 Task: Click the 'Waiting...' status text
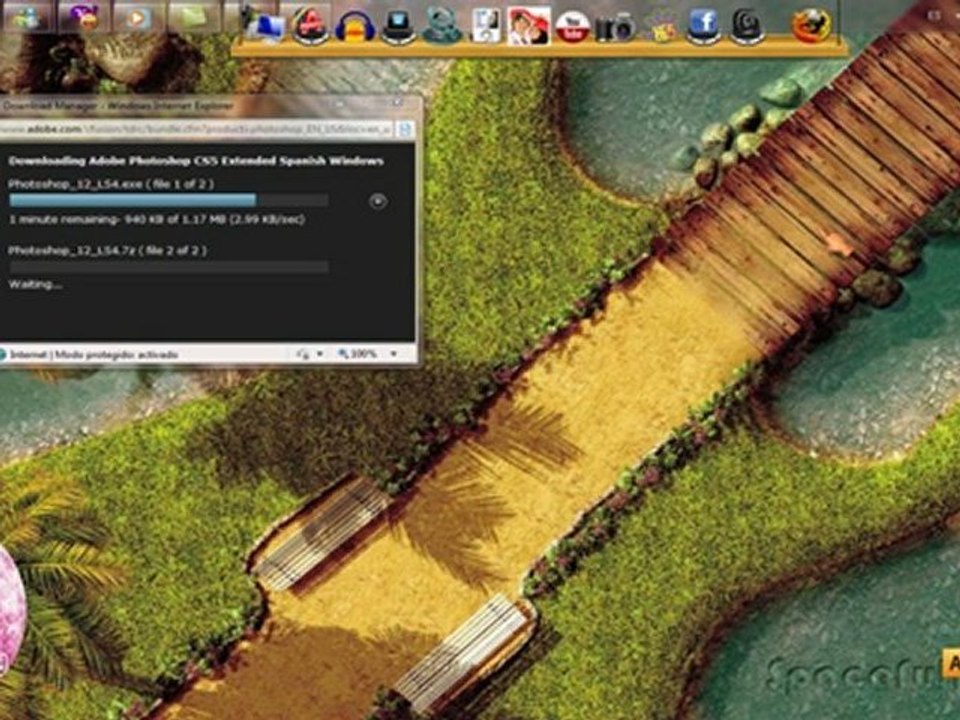[x=35, y=284]
